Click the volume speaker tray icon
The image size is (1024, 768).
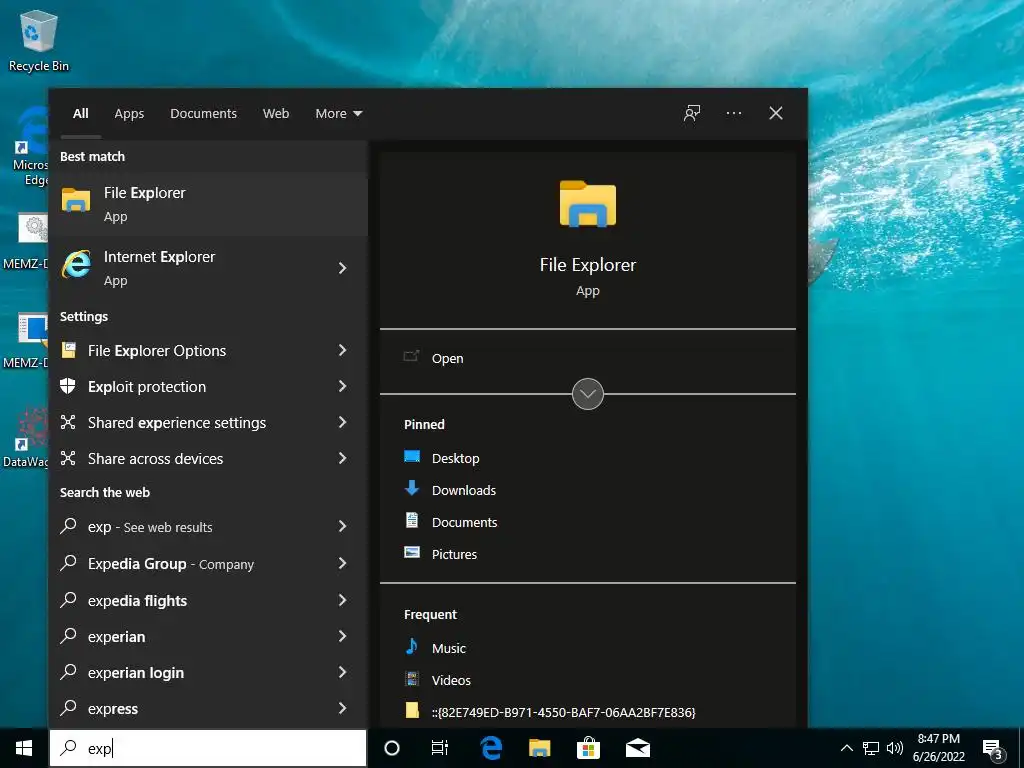tap(895, 748)
